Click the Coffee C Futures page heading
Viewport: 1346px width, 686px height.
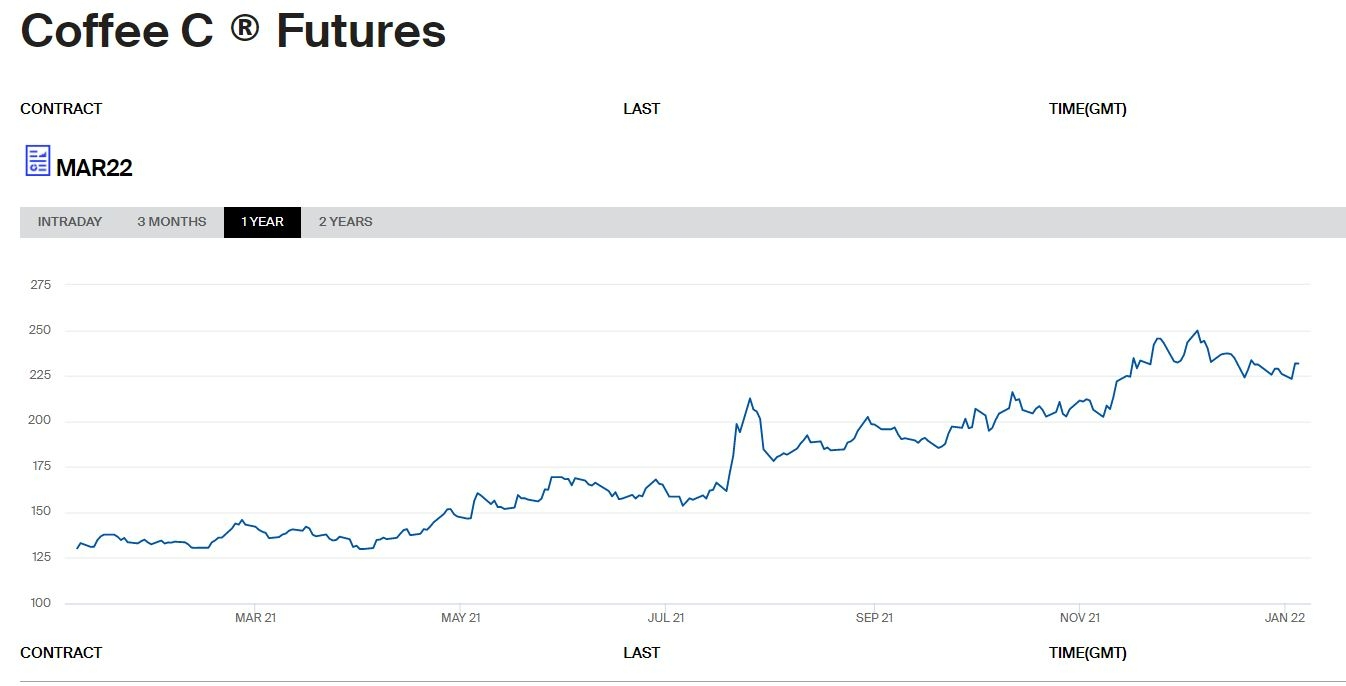[233, 31]
